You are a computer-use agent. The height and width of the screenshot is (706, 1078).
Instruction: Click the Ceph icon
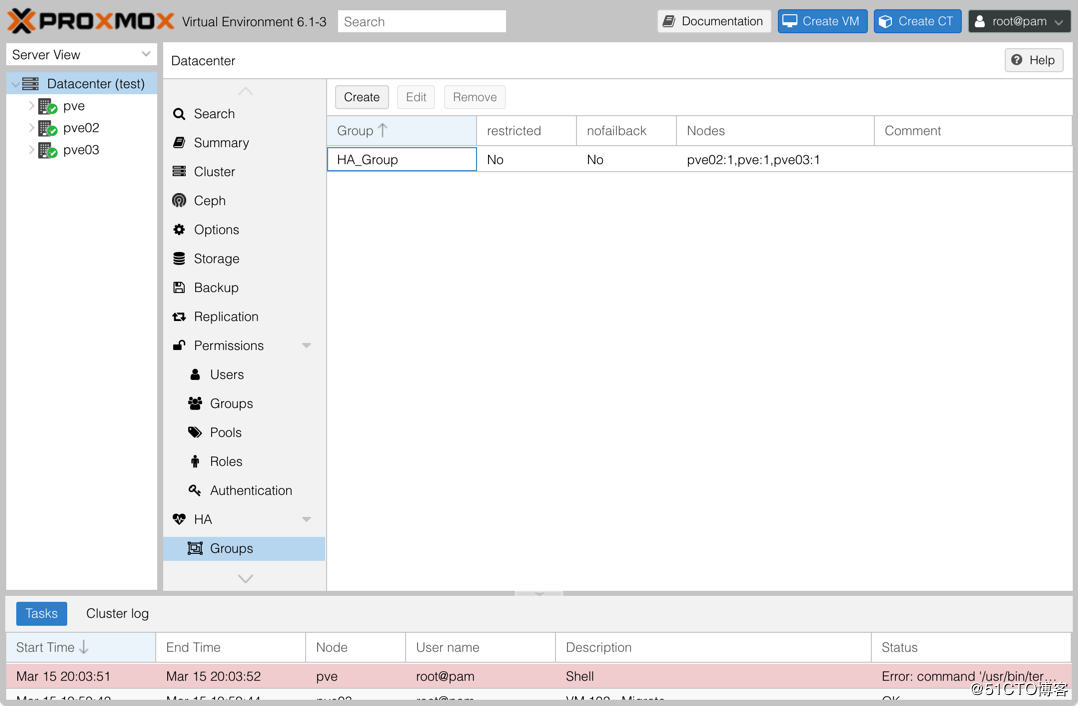click(179, 201)
